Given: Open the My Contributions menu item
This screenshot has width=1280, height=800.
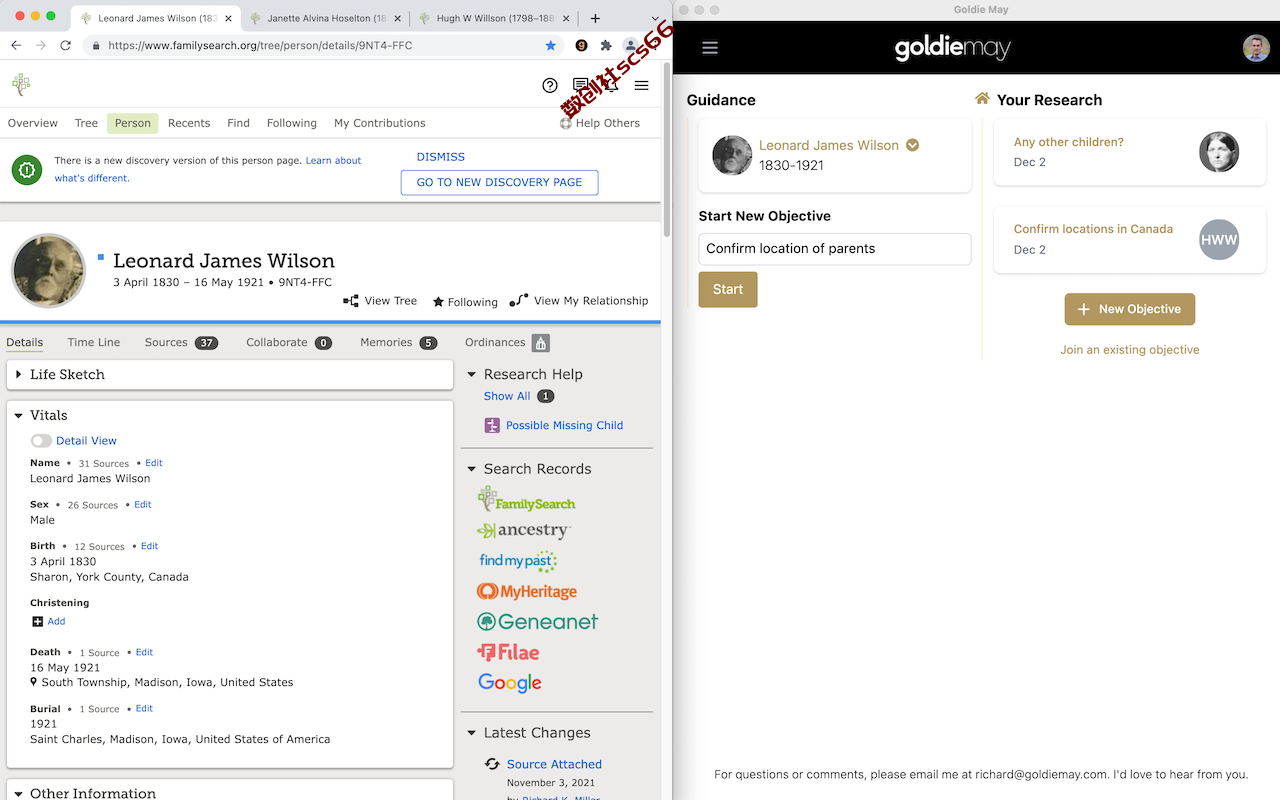Looking at the screenshot, I should pyautogui.click(x=380, y=123).
